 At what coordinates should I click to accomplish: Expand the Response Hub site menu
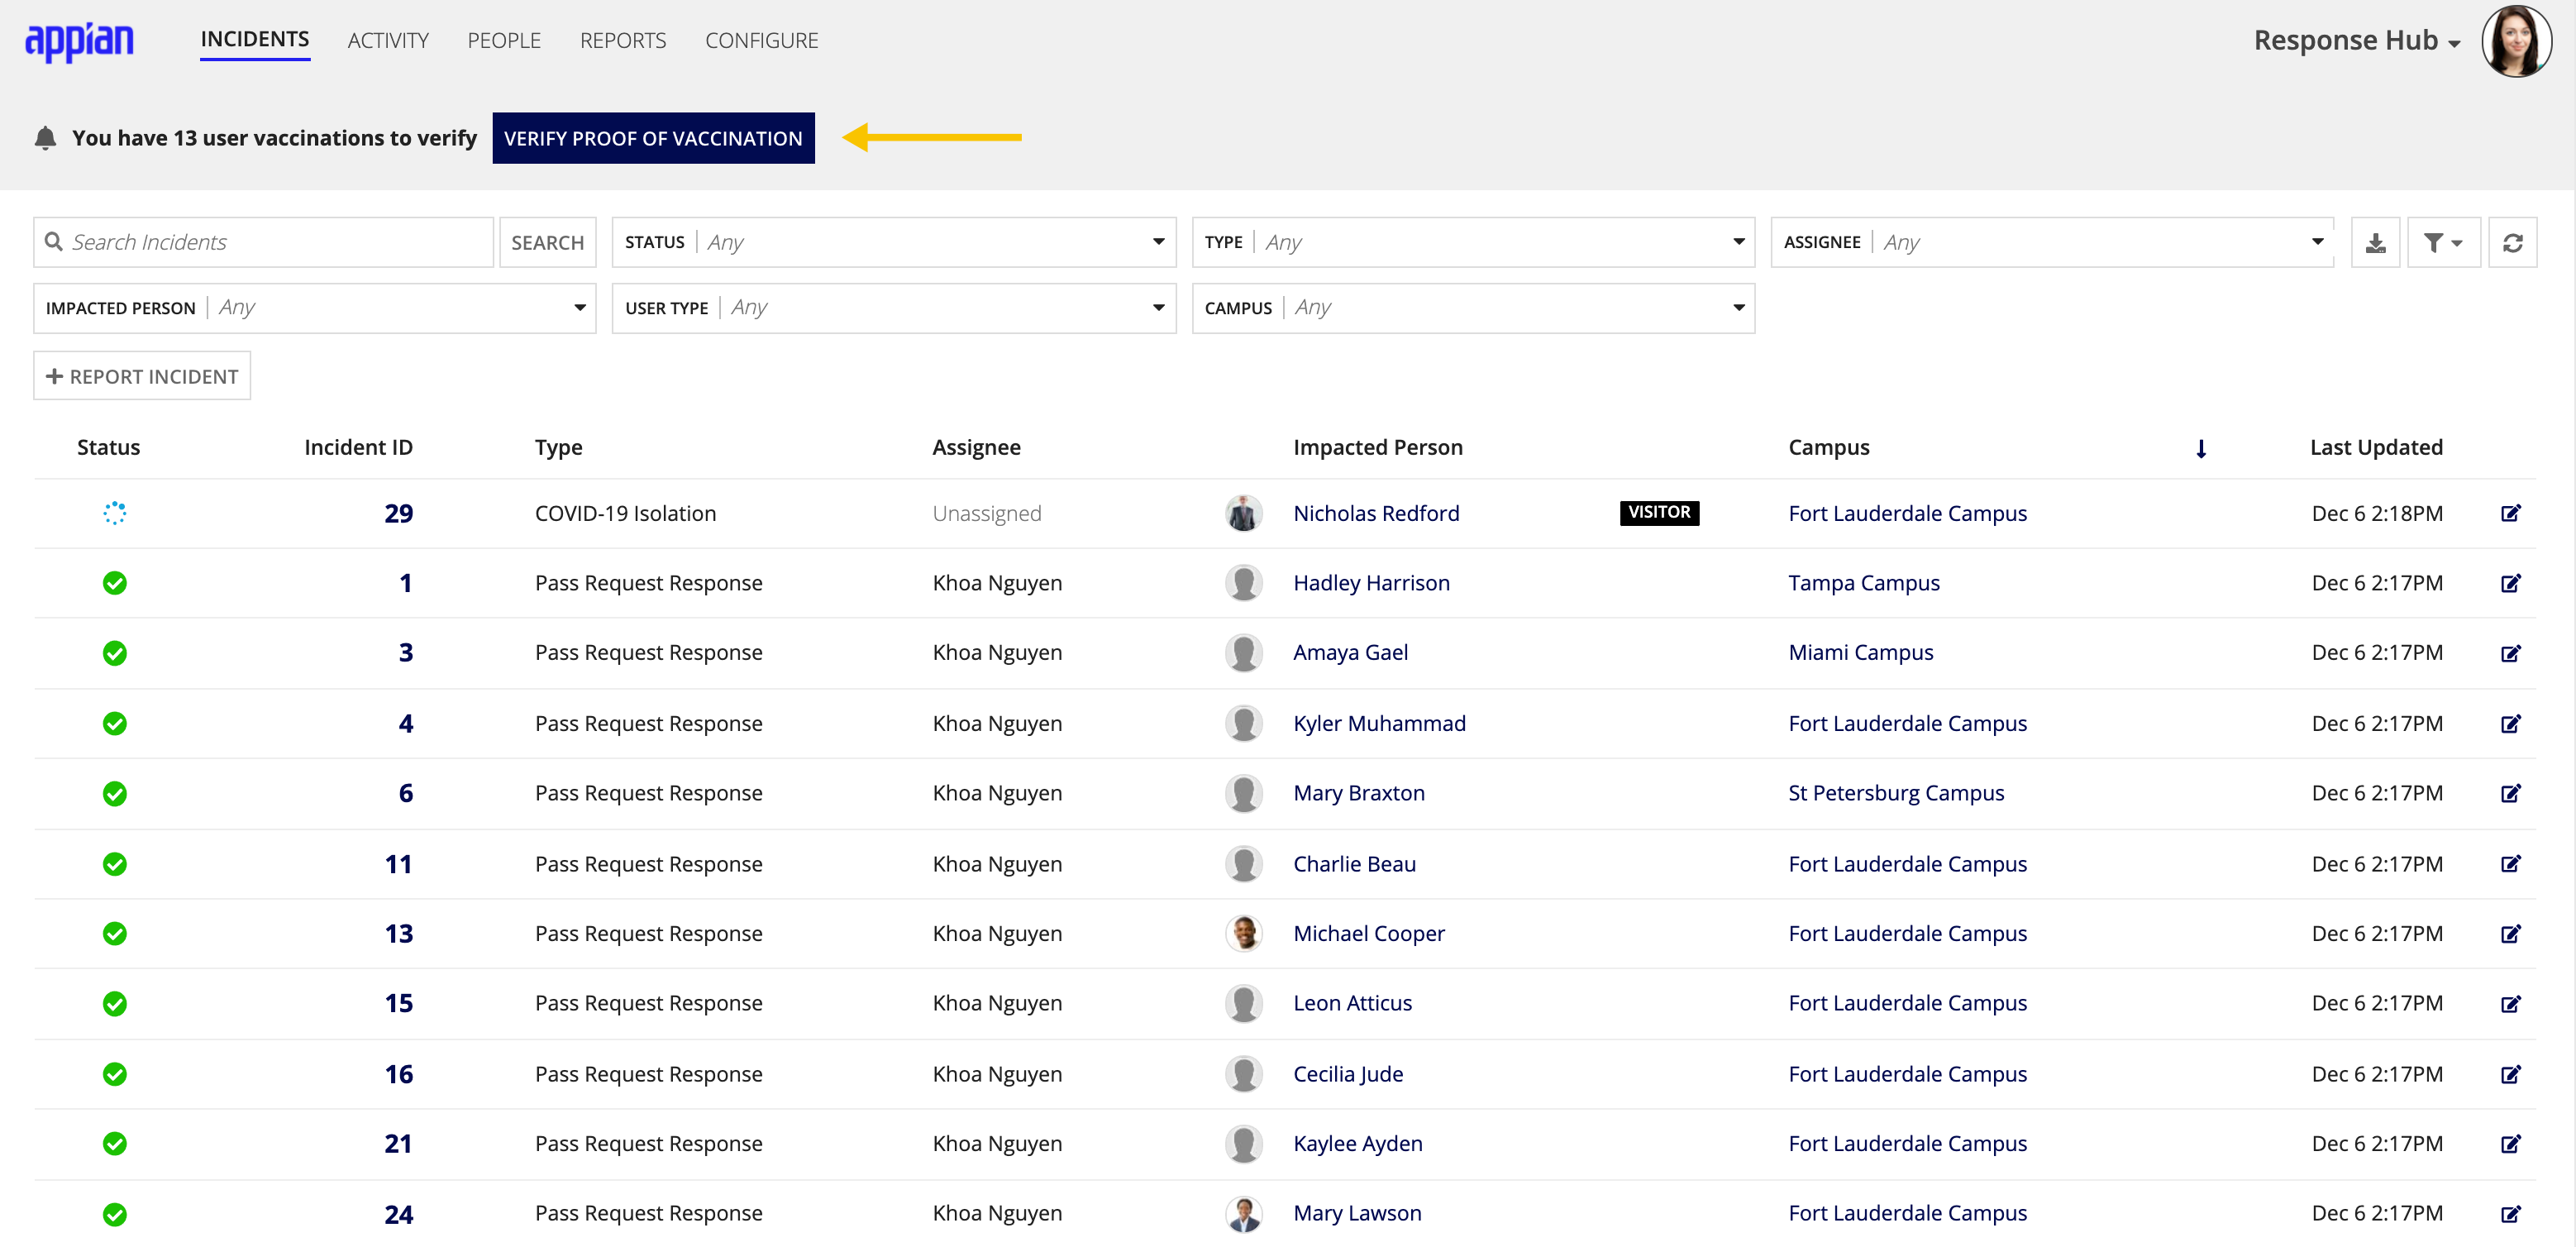2356,41
